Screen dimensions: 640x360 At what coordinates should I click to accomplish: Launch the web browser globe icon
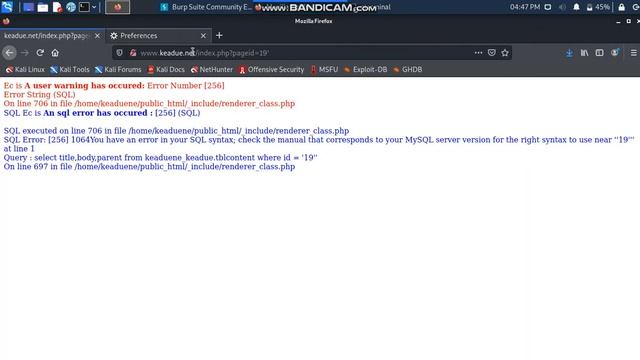click(71, 7)
